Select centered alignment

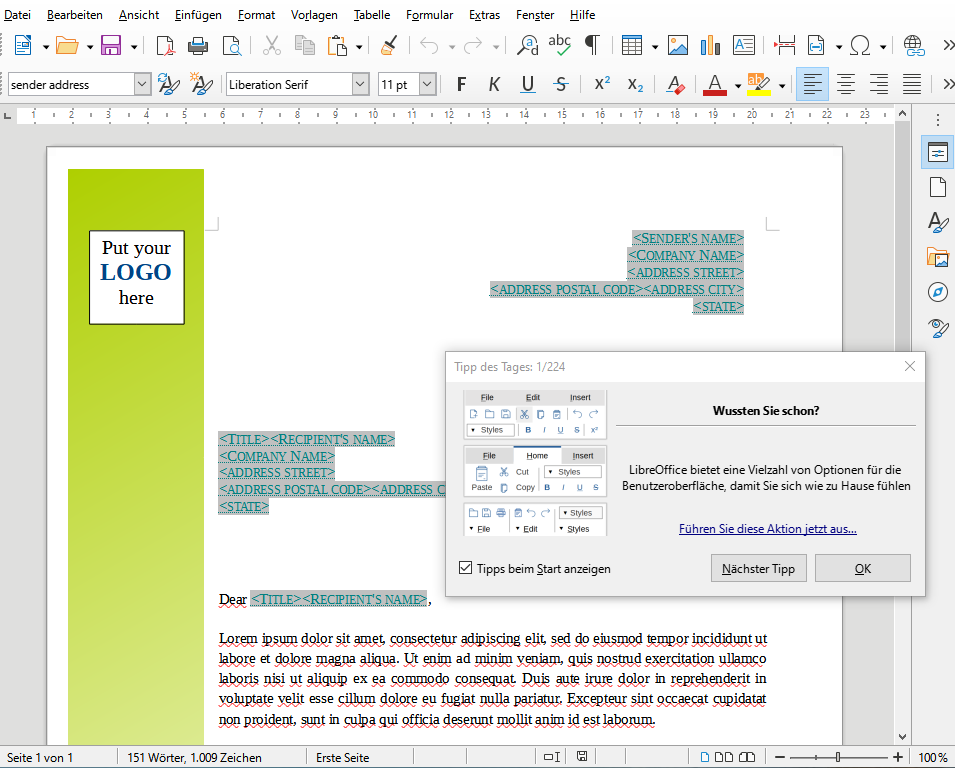point(845,85)
